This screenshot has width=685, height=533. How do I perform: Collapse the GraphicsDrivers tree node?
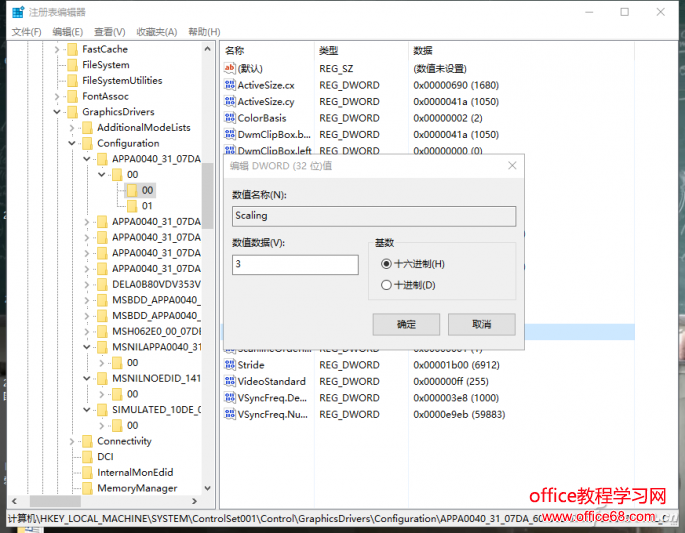[57, 112]
